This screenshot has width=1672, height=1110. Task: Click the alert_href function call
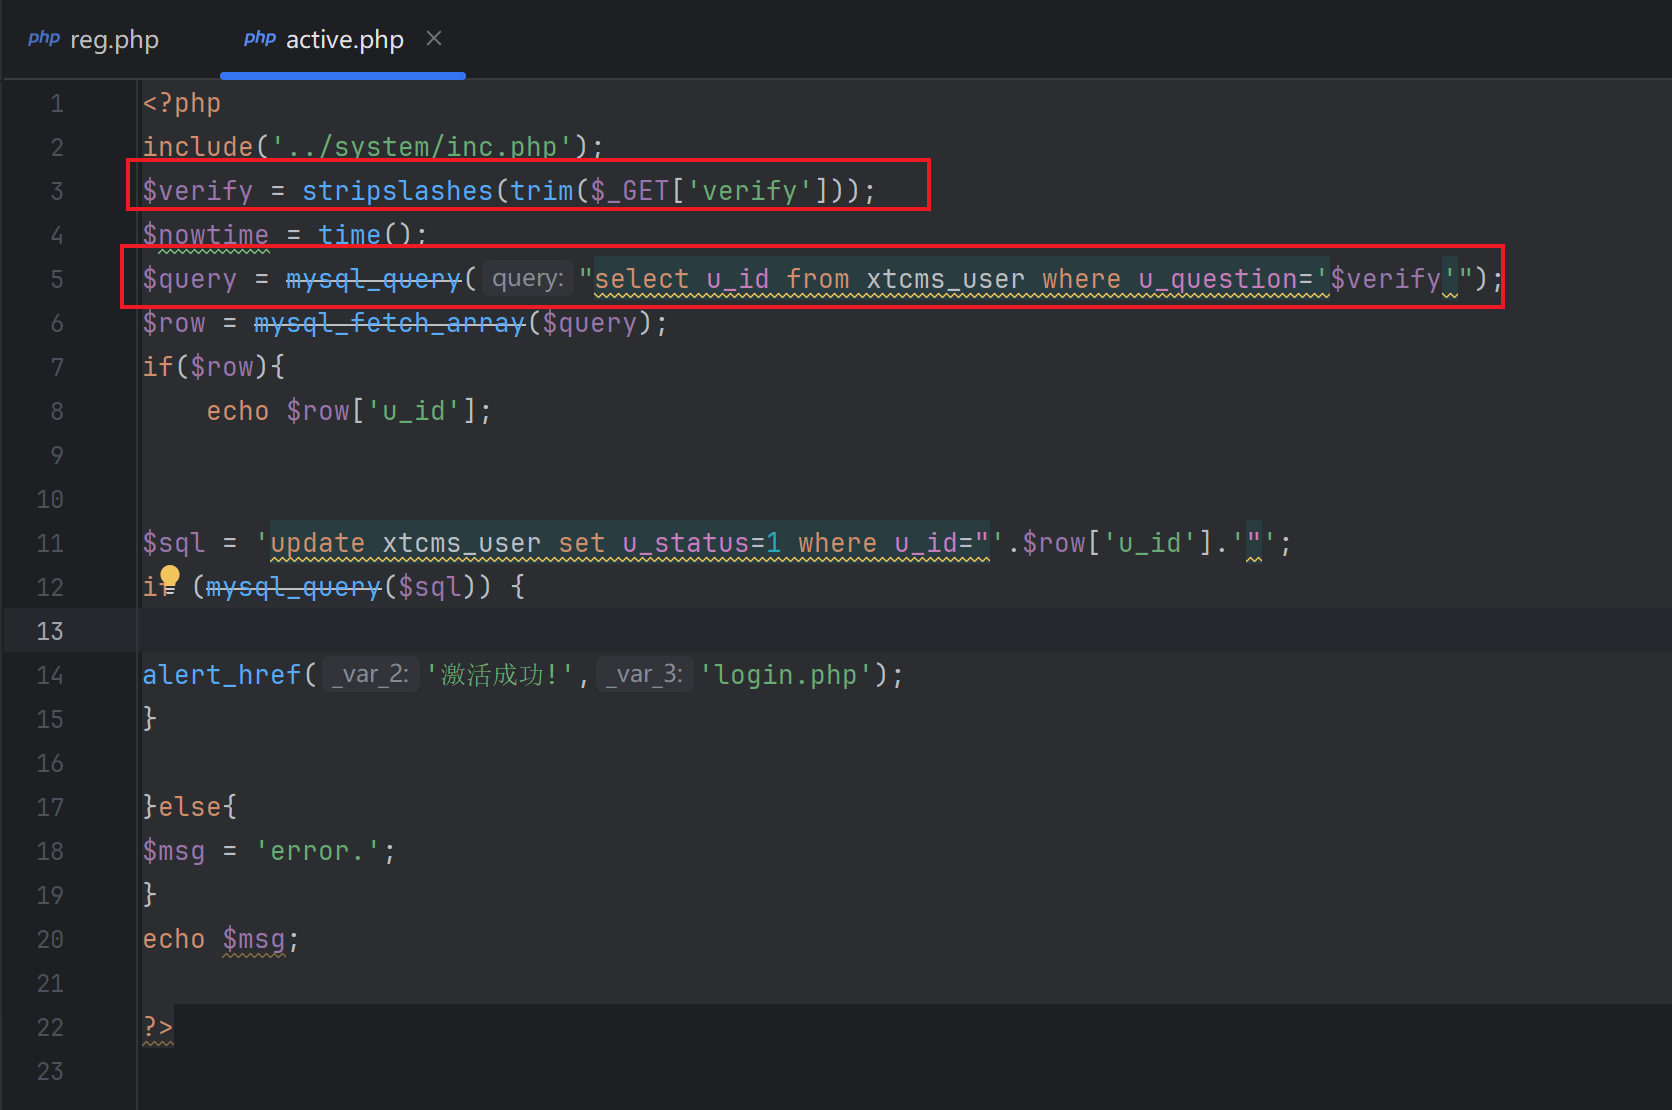point(221,675)
